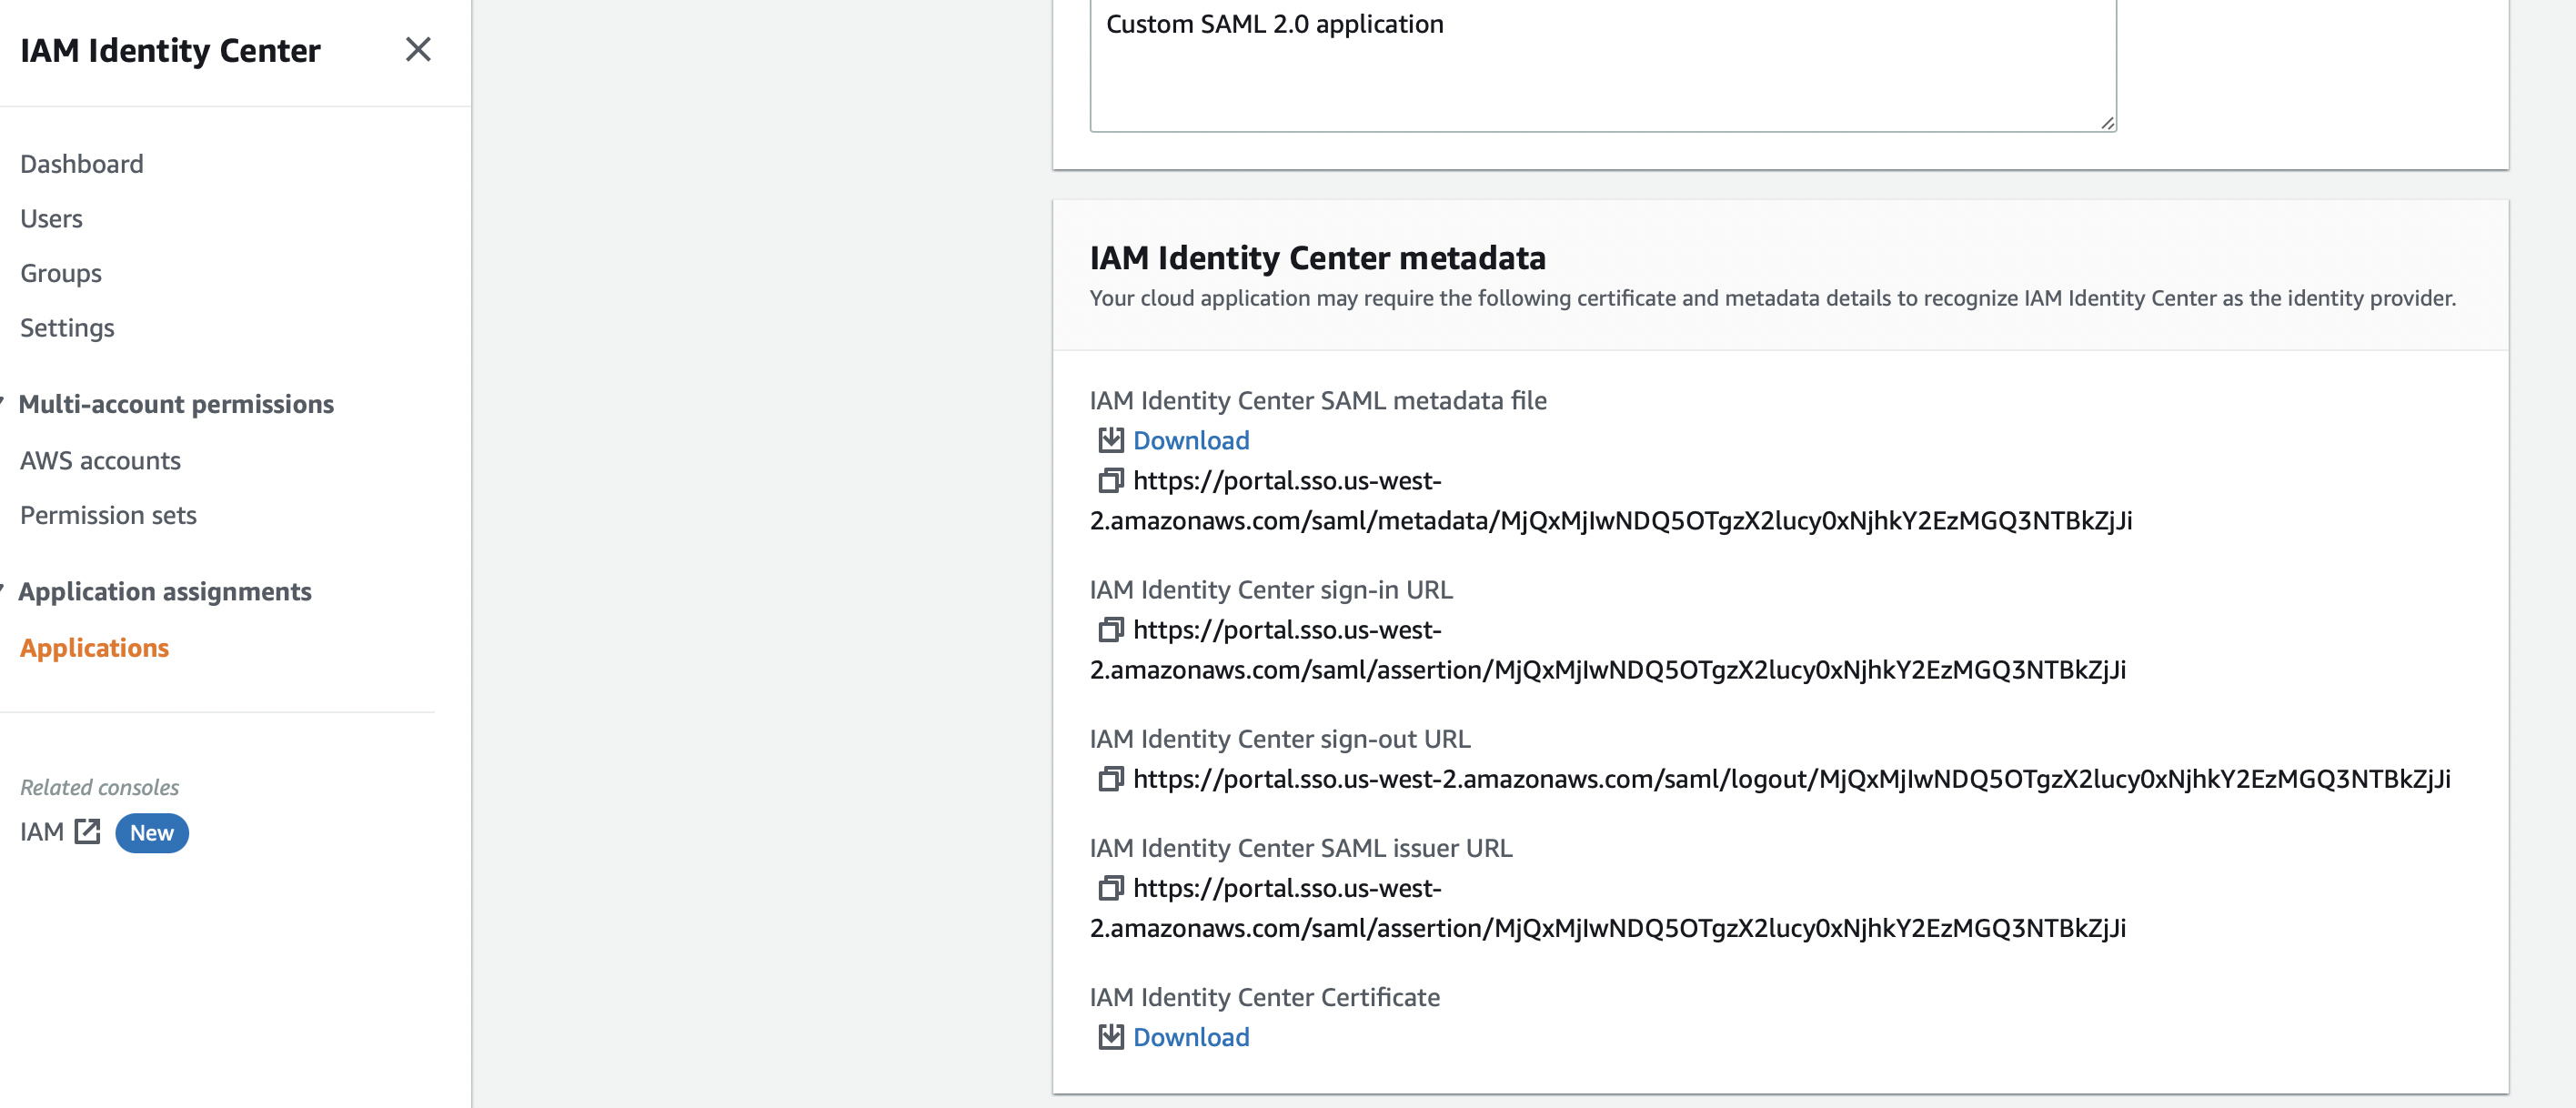Switch to the Settings page
The width and height of the screenshot is (2576, 1108).
click(66, 327)
